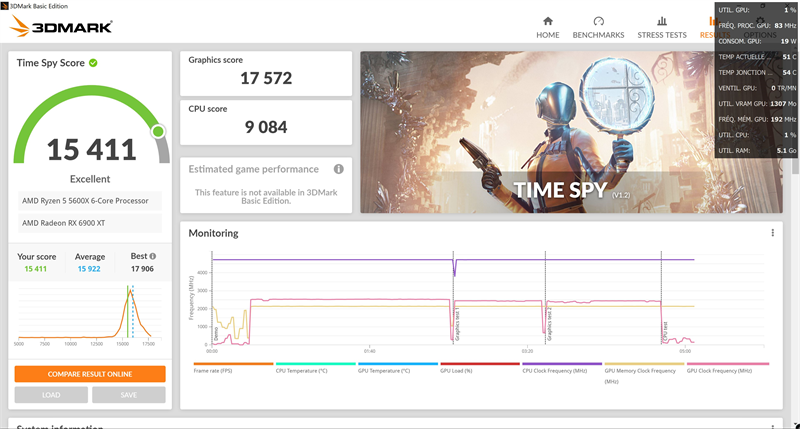Viewport: 800px width, 429px height.
Task: Click Your score value 15 411
Action: [36, 269]
